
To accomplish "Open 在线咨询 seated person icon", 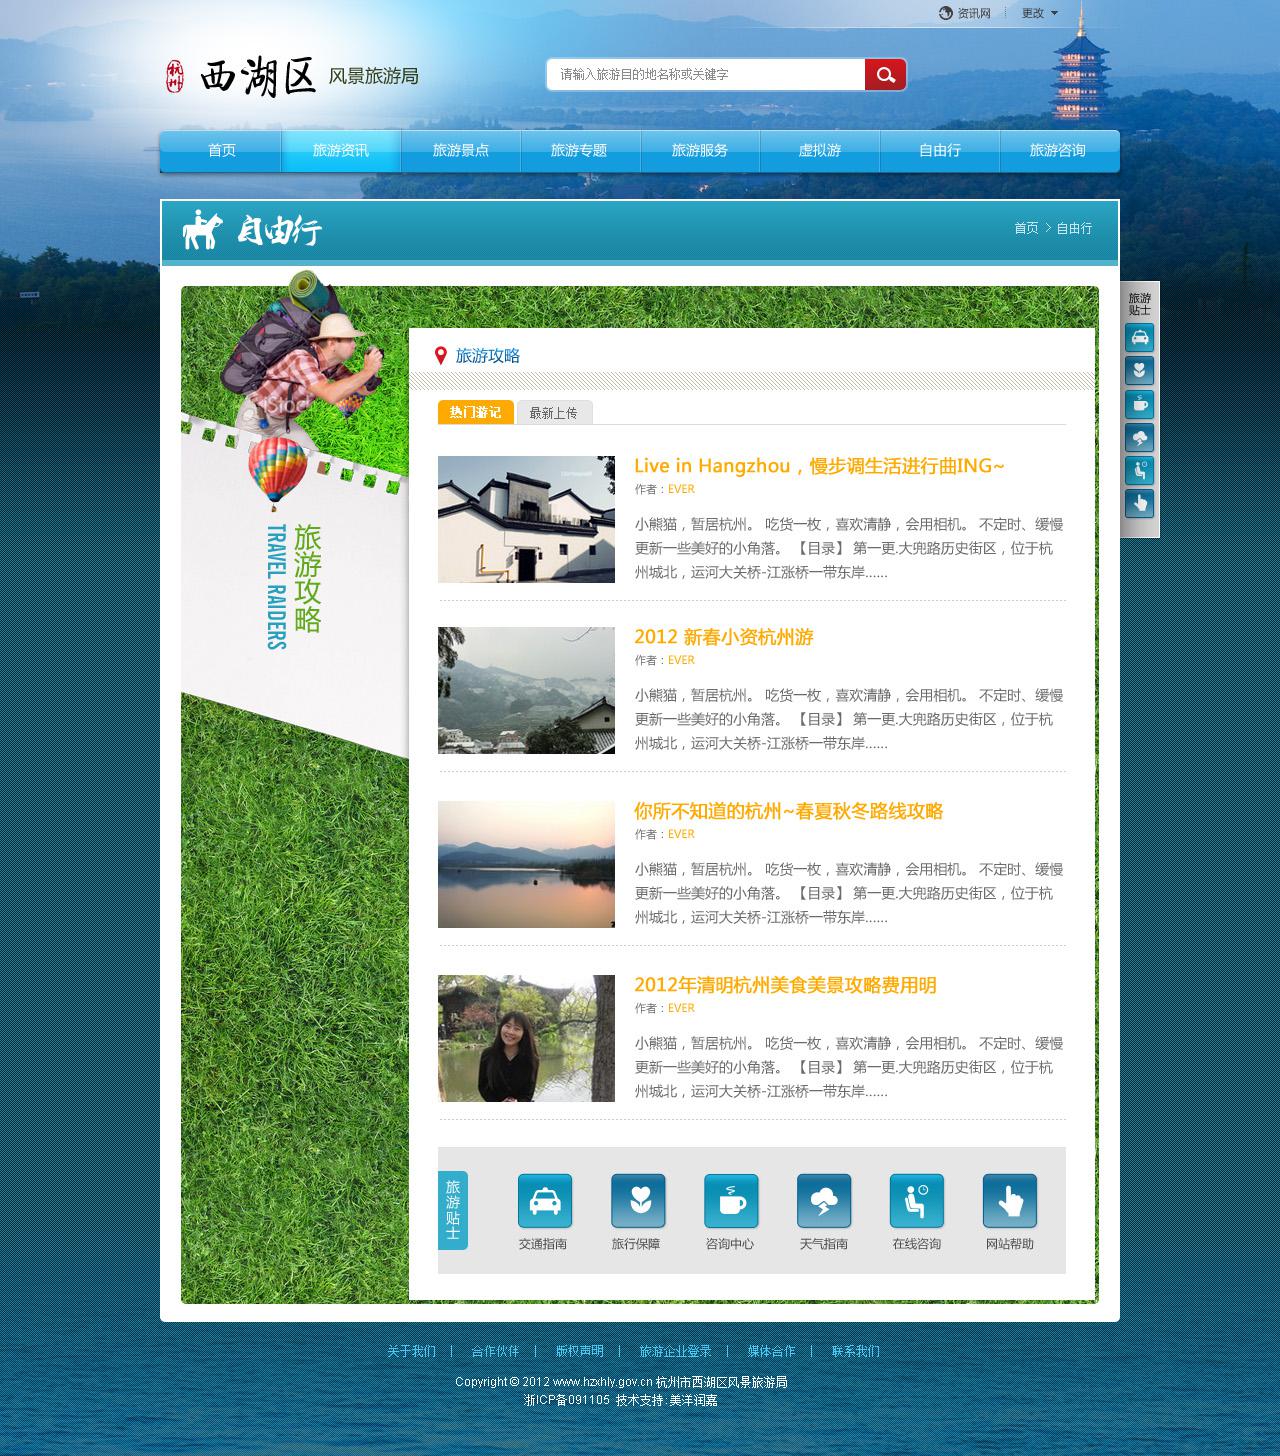I will (x=917, y=1201).
